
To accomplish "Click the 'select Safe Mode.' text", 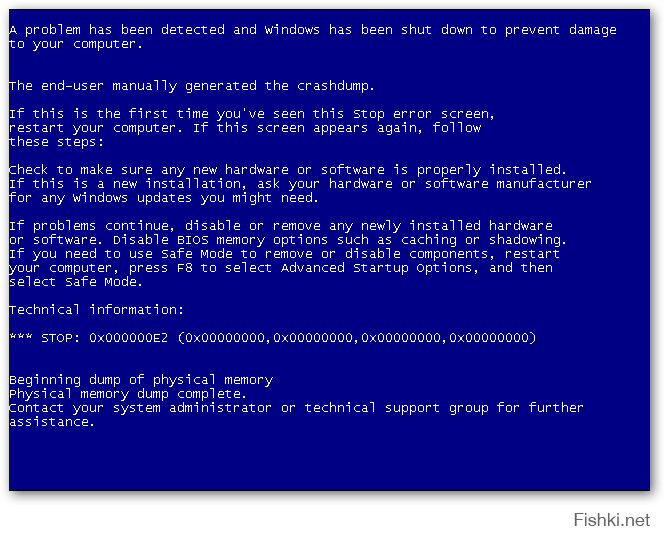I will [x=75, y=282].
